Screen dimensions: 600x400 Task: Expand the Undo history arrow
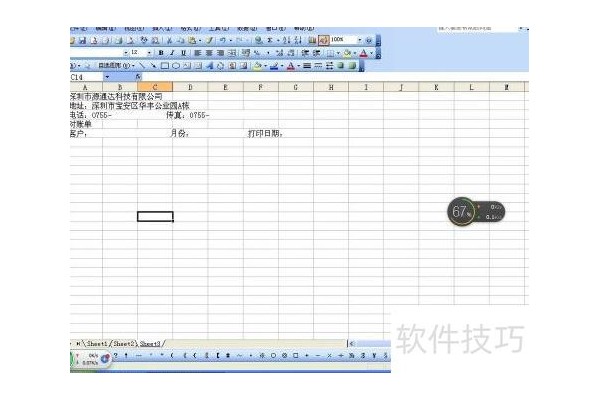coord(230,40)
